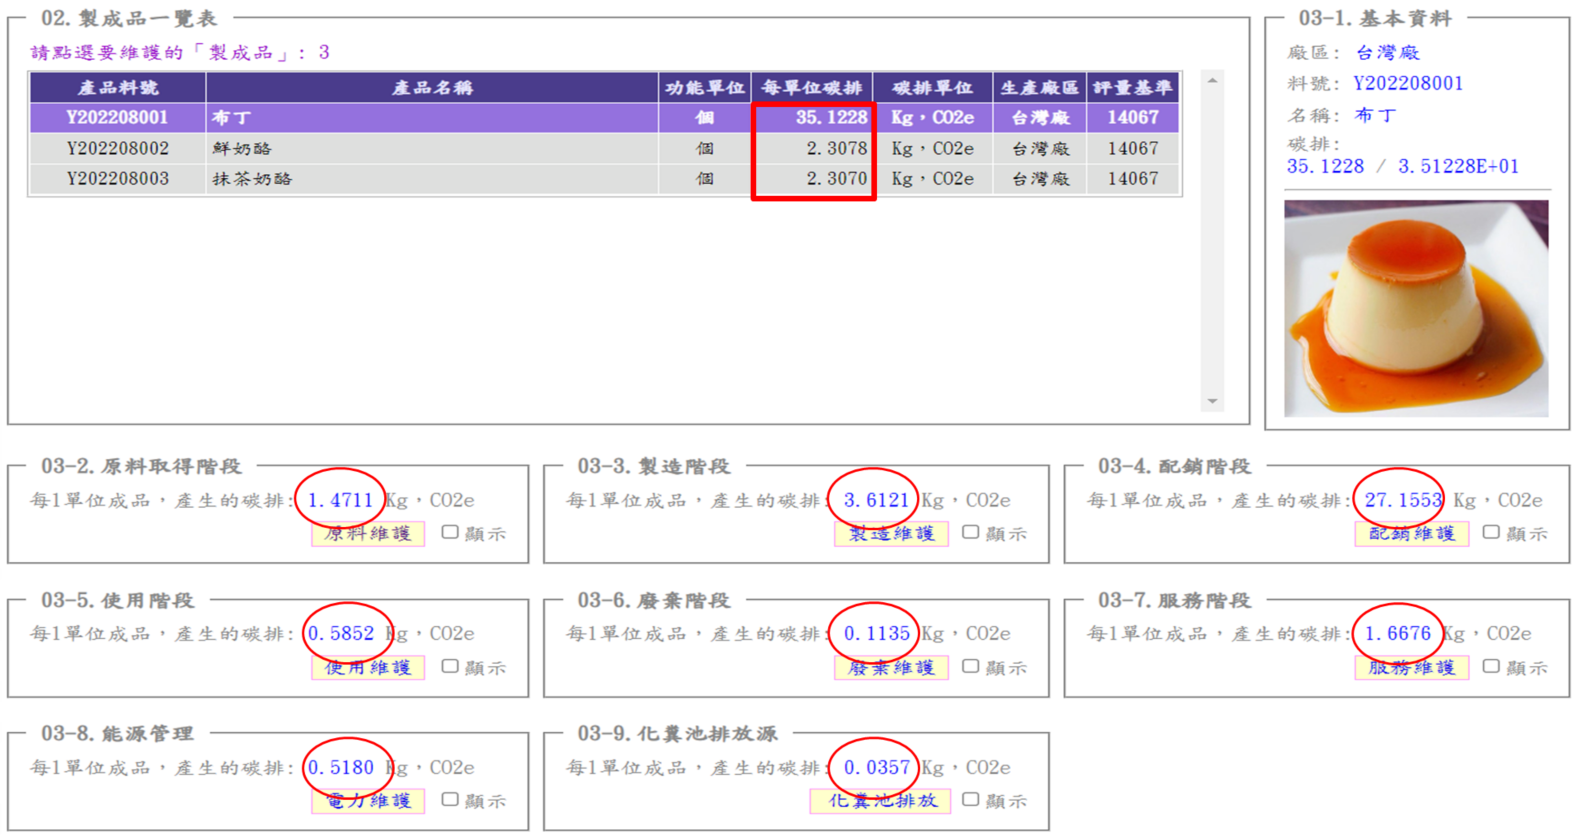Viewport: 1579px width, 837px height.
Task: Toggle 顯示 checkbox in 製造階段
Action: 970,532
